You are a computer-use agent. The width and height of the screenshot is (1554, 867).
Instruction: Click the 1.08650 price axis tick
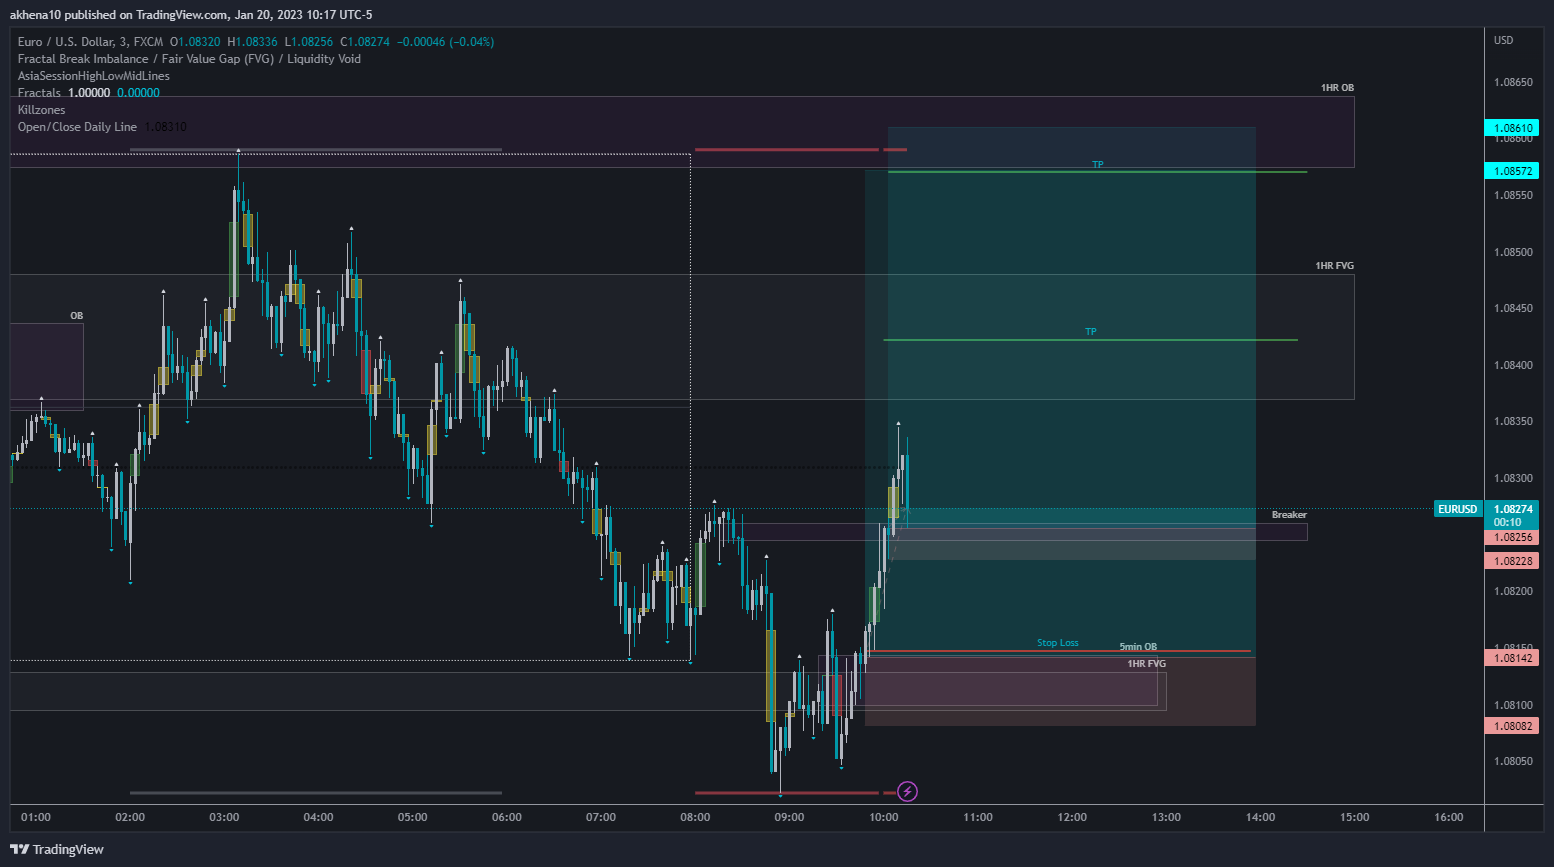pyautogui.click(x=1513, y=82)
